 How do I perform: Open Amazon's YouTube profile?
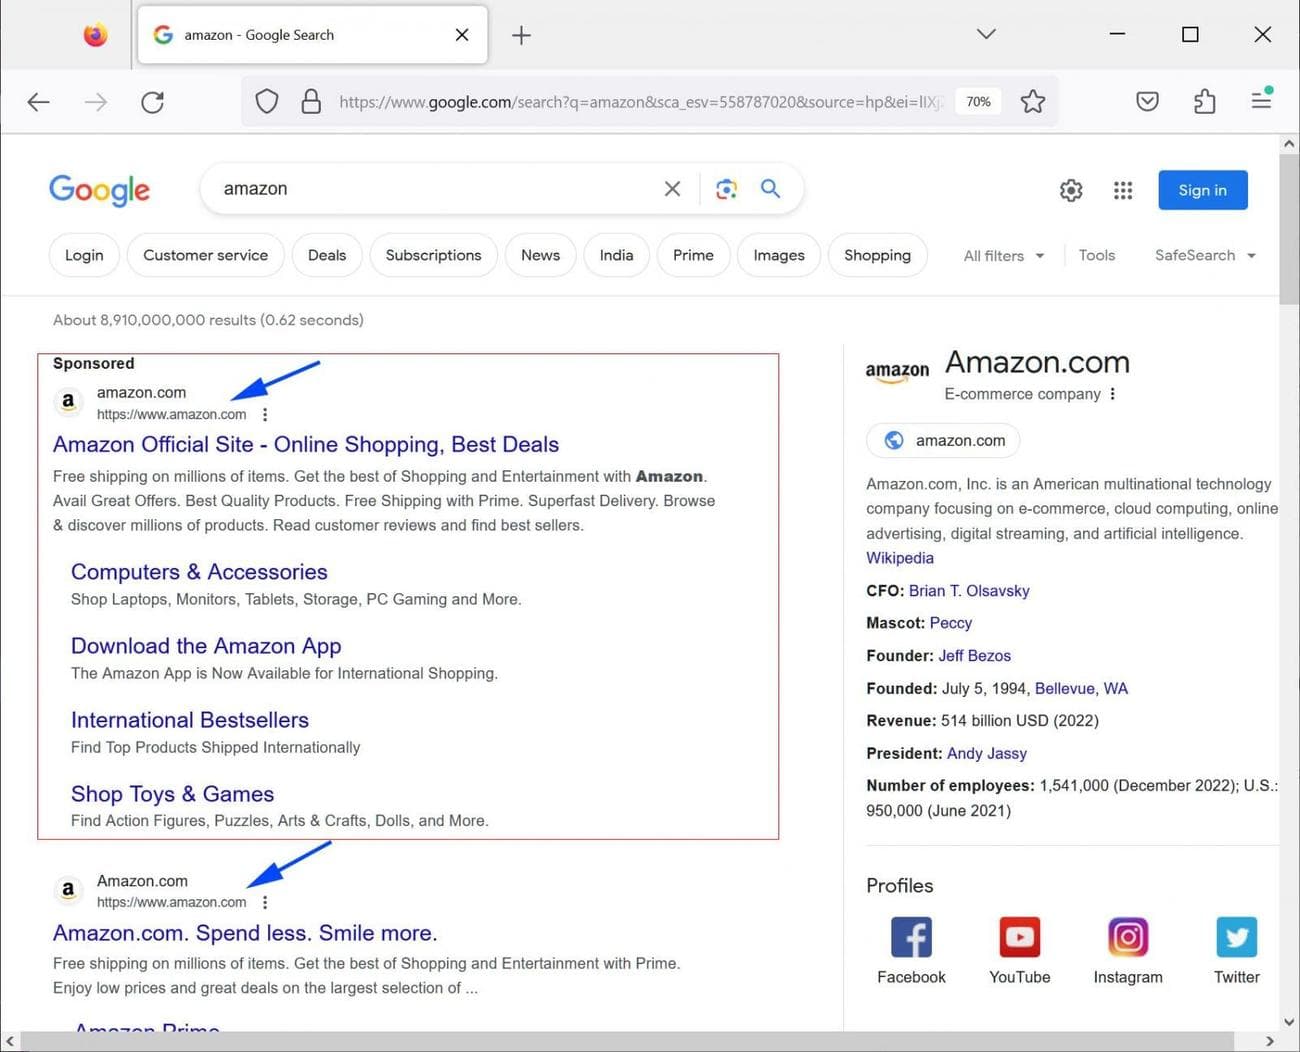tap(1019, 937)
